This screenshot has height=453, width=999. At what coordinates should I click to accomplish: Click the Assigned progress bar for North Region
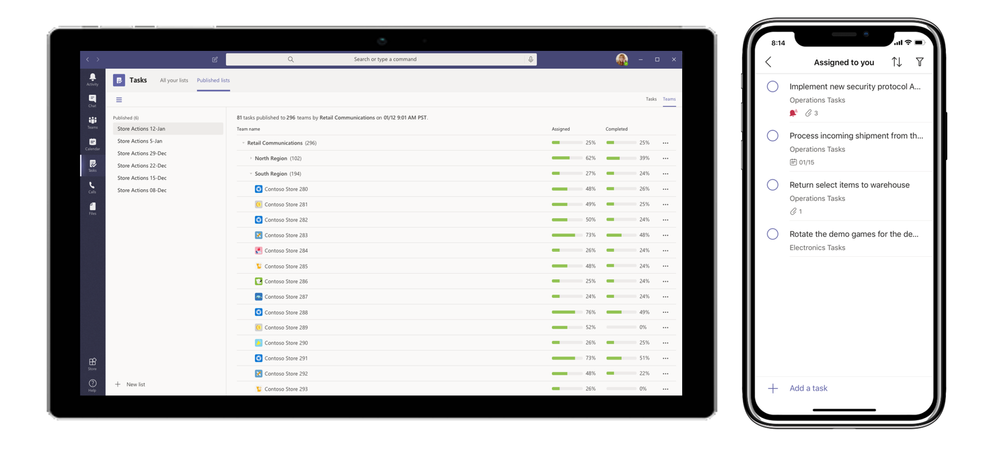[x=566, y=158]
